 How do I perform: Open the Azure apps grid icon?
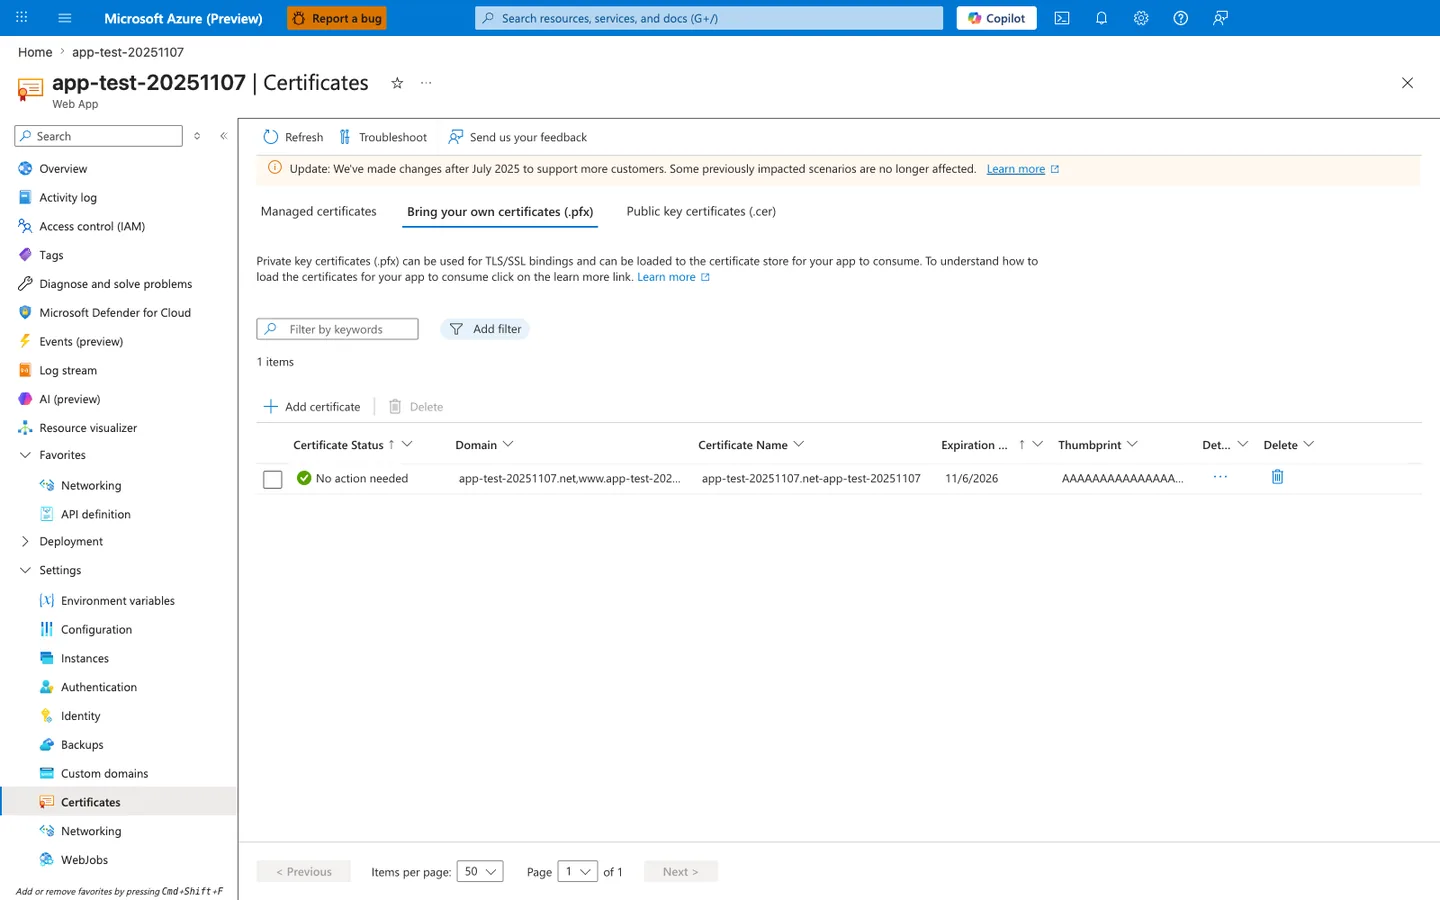point(22,18)
